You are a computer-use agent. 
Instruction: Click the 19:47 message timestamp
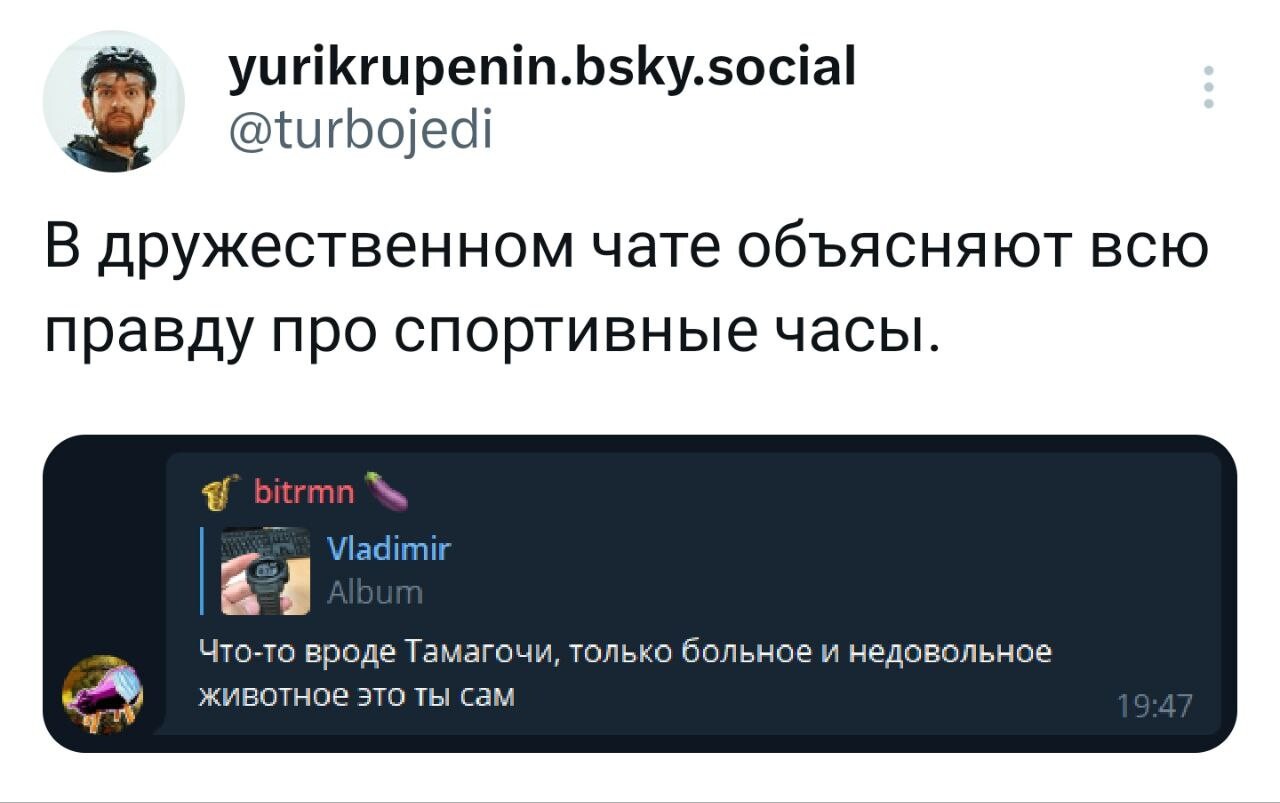1155,708
